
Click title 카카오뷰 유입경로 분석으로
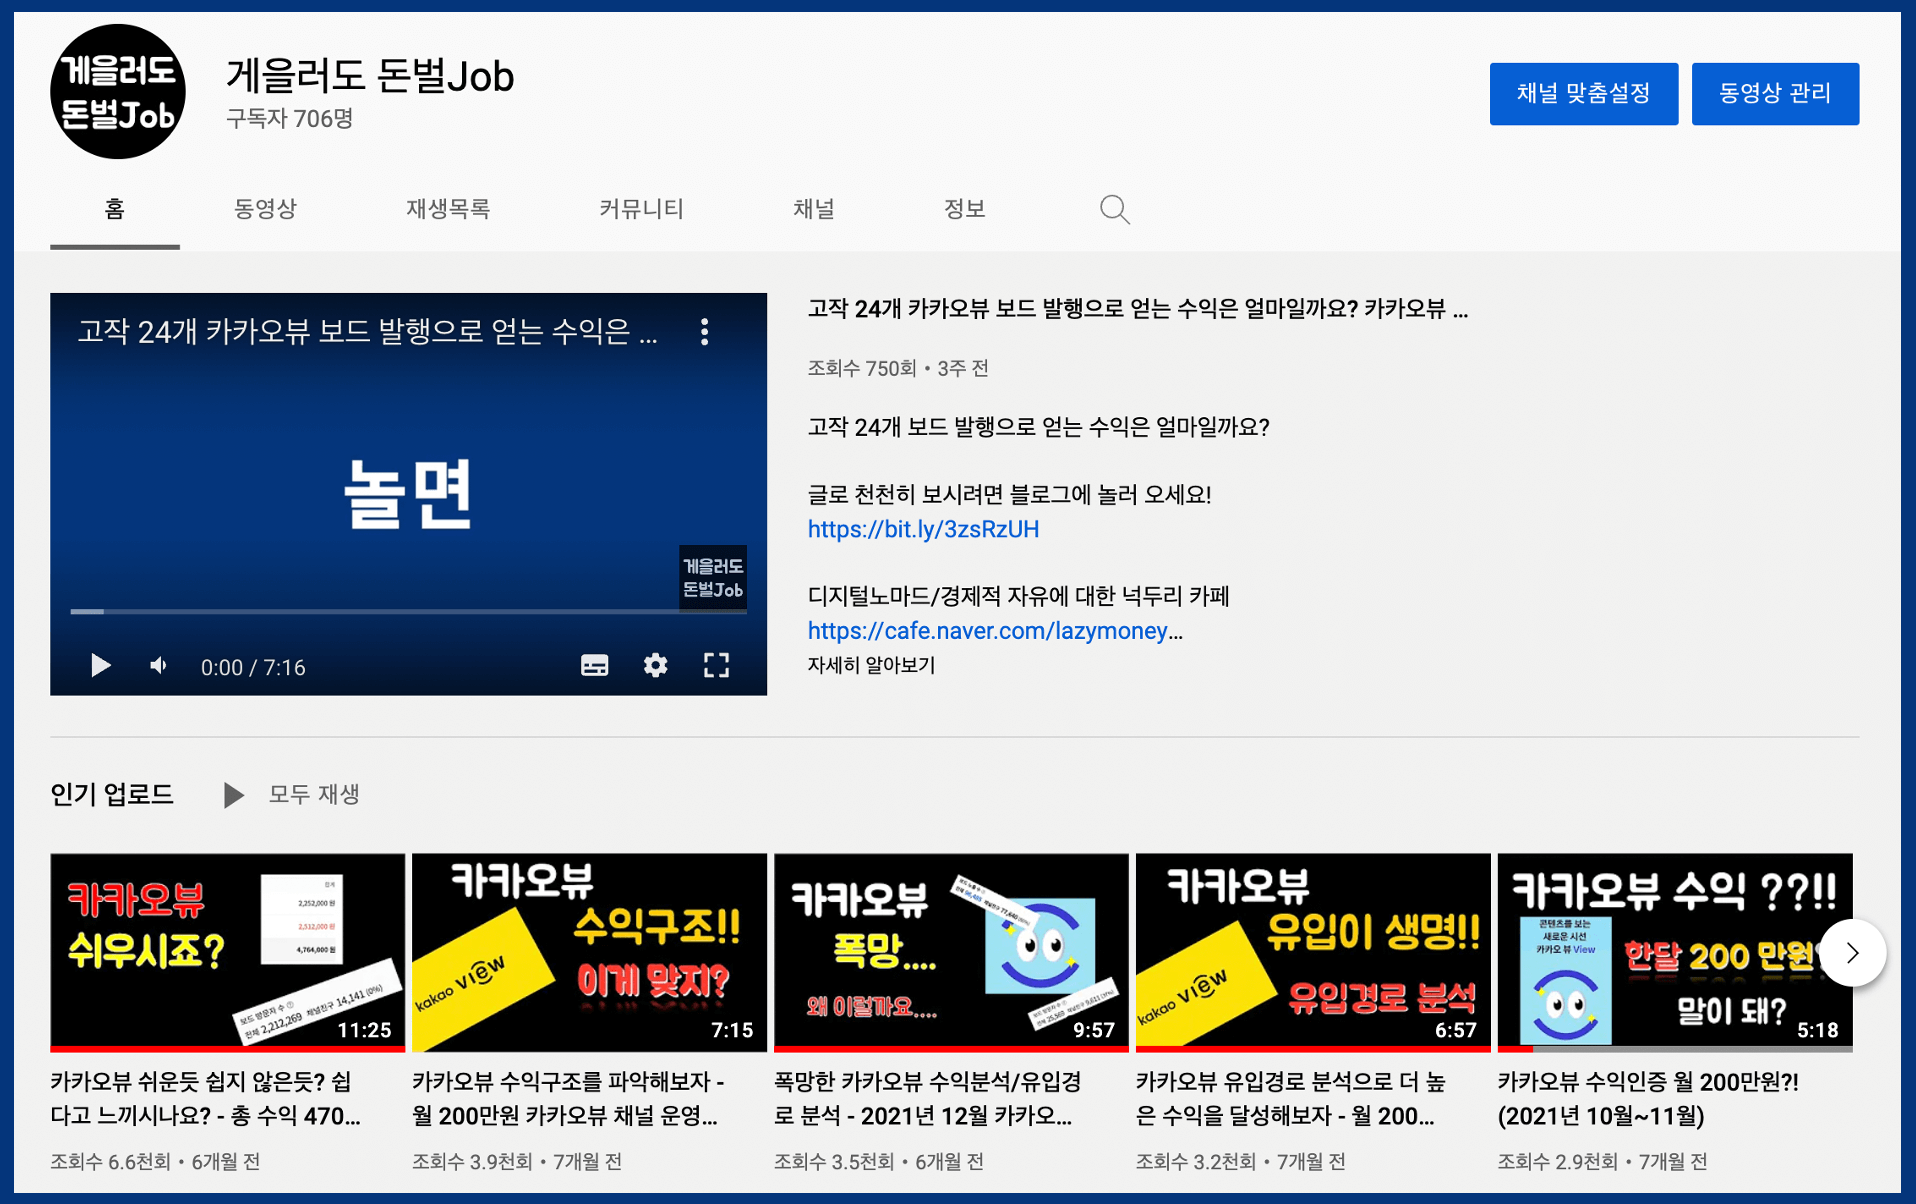1291,1099
